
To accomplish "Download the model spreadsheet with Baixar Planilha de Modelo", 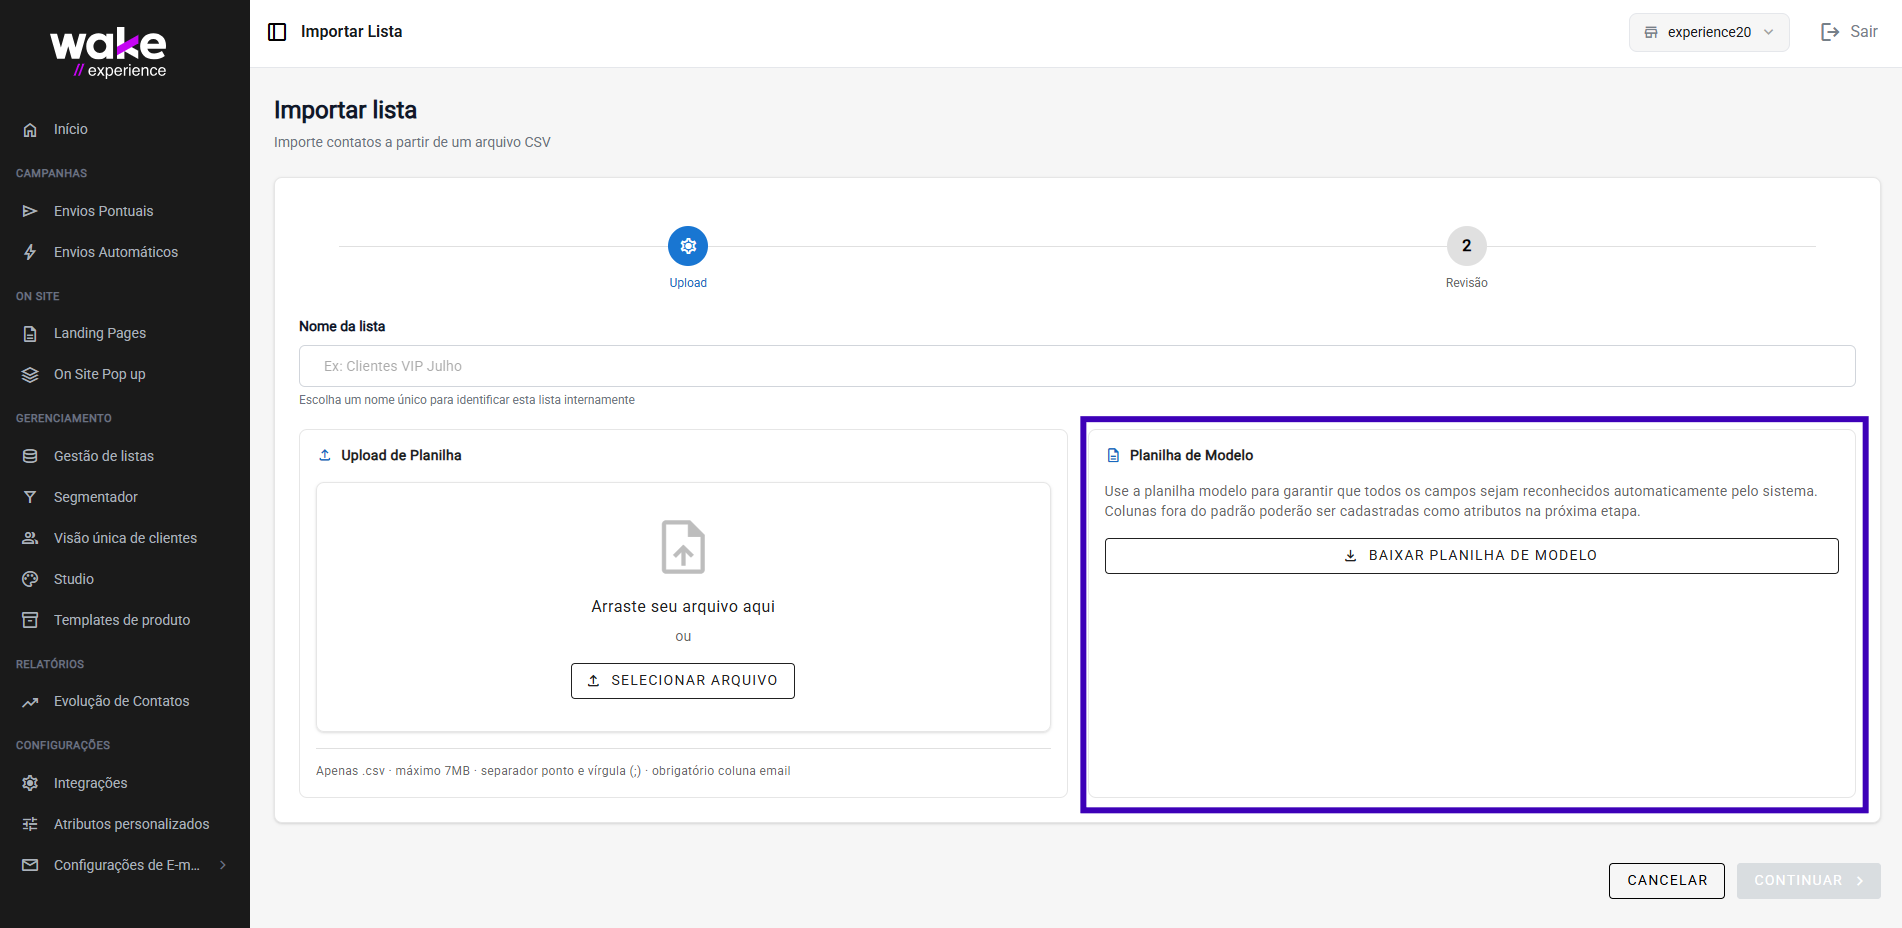I will 1471,556.
